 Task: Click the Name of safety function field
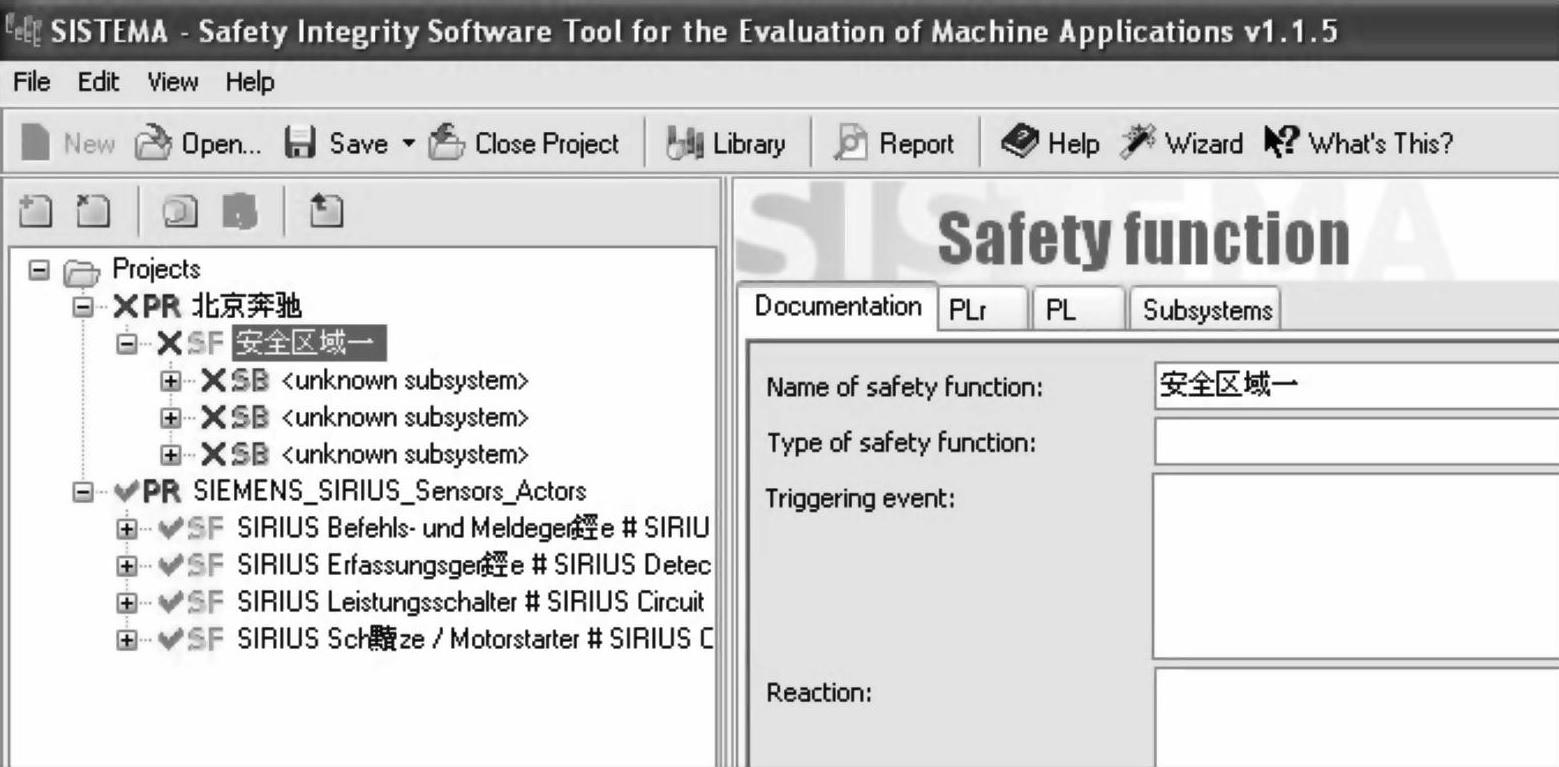[1356, 386]
